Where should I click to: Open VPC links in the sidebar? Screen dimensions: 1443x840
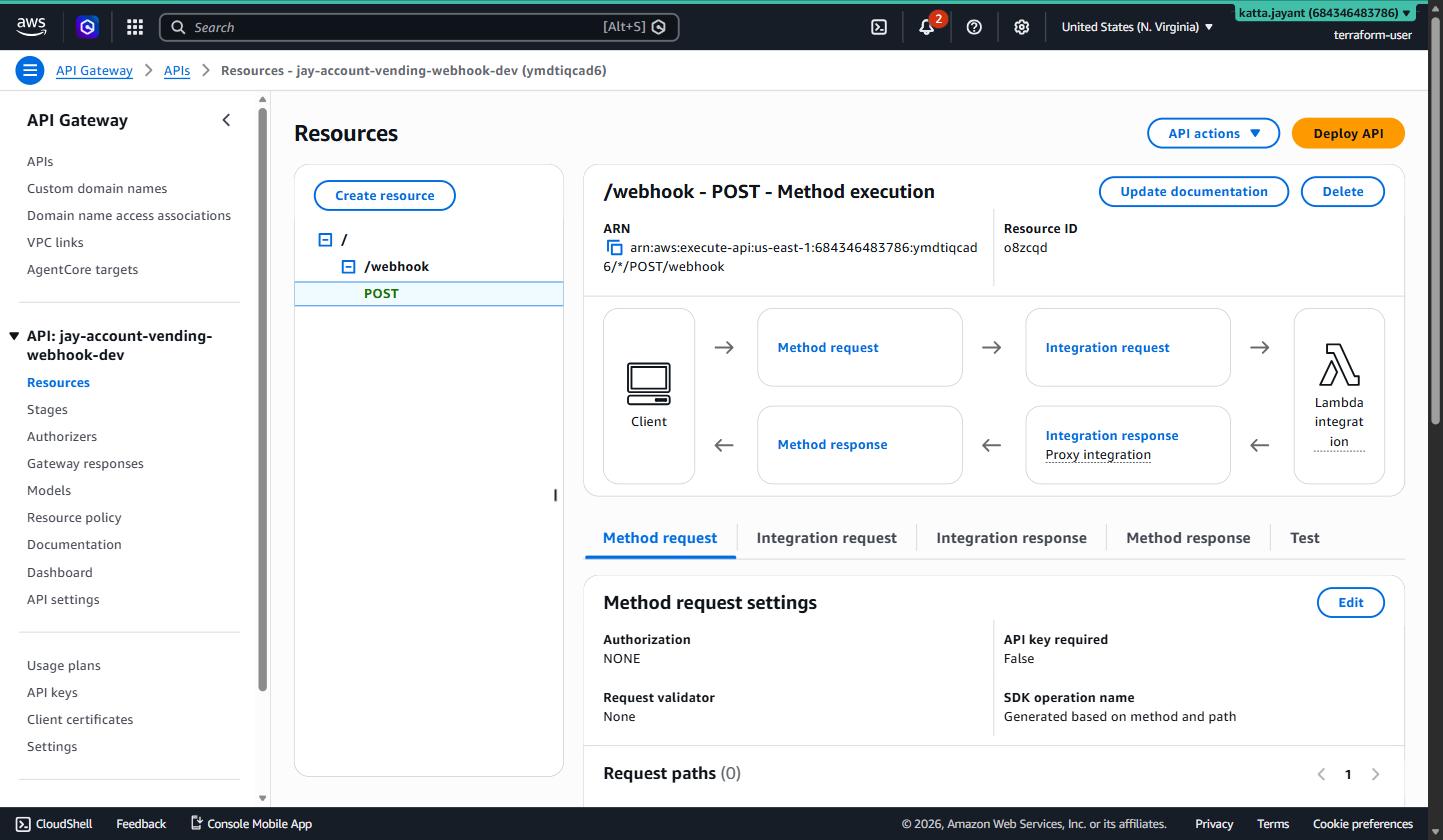coord(55,243)
